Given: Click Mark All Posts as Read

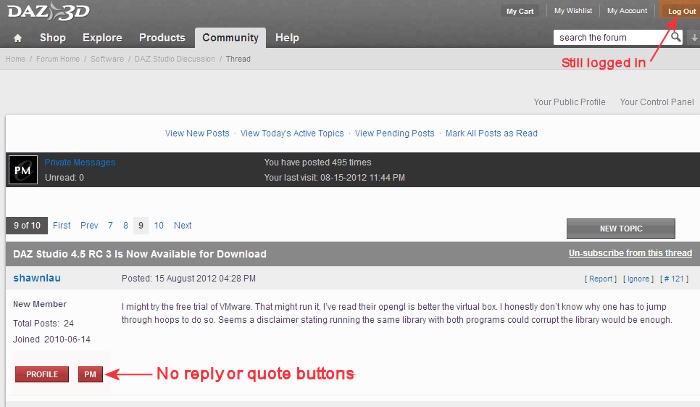Looking at the screenshot, I should tap(491, 133).
